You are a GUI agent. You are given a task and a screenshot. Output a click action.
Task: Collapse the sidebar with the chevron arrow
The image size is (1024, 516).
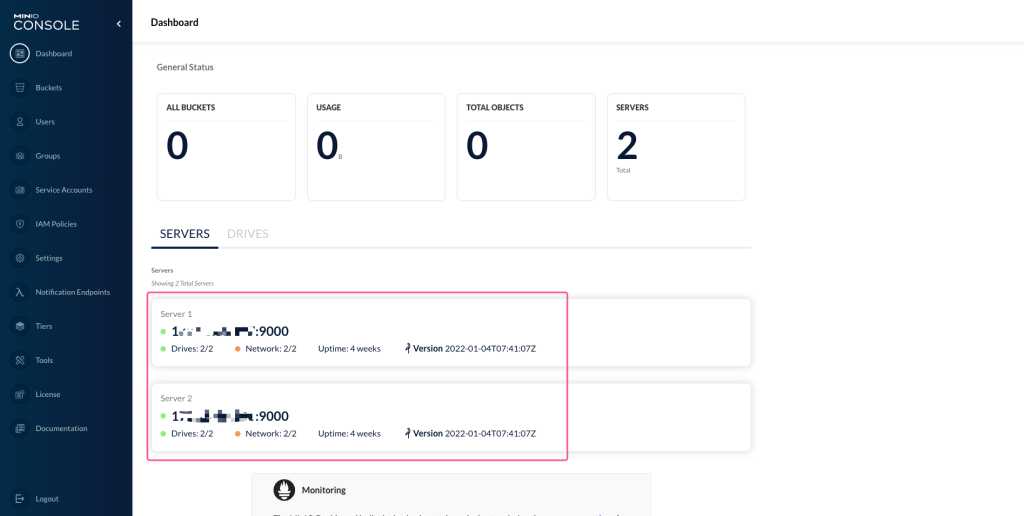tap(118, 23)
